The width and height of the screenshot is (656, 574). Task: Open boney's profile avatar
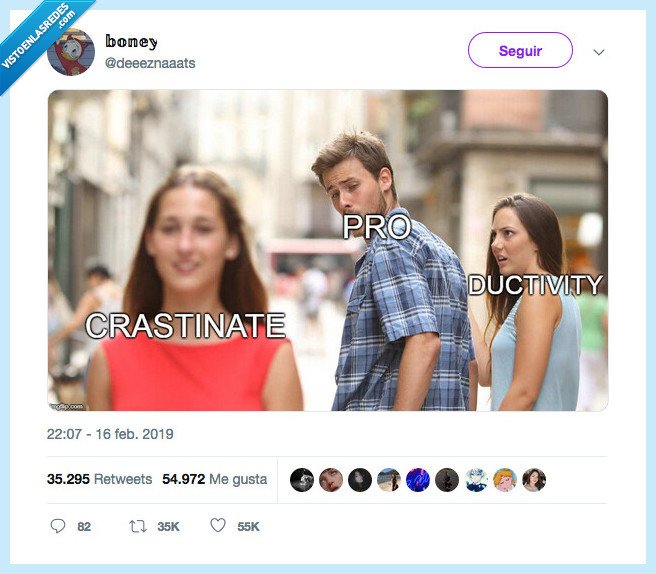pos(71,52)
